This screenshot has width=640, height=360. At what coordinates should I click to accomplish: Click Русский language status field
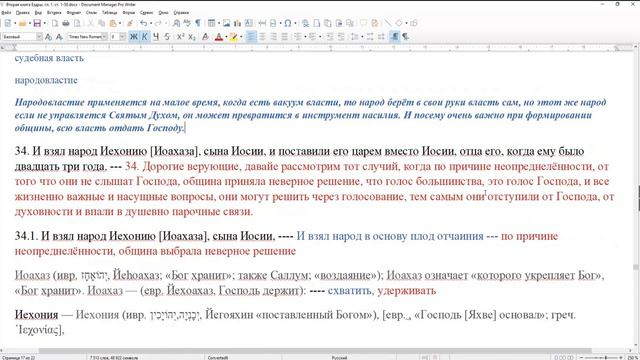(339, 358)
